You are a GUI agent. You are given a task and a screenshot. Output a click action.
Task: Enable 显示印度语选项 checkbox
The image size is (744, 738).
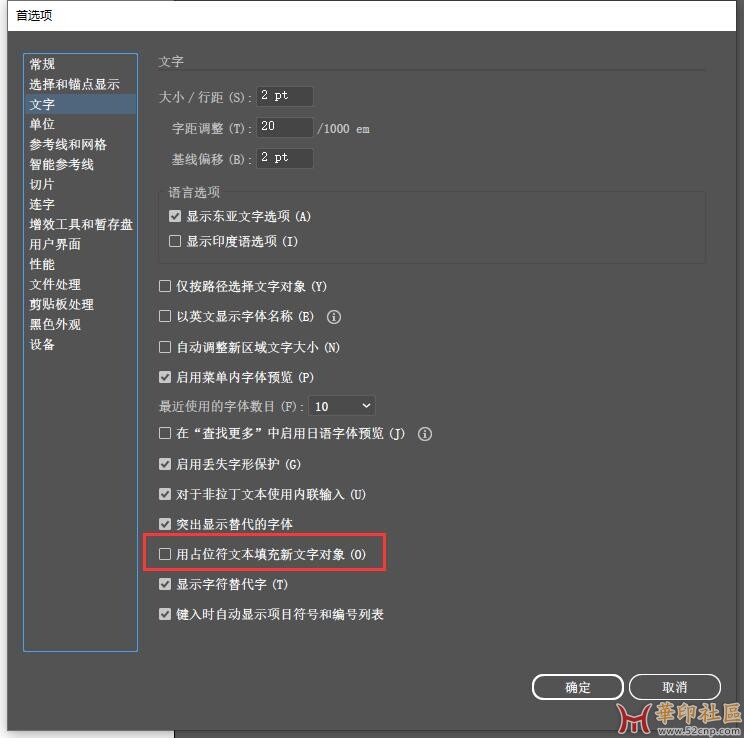point(176,242)
